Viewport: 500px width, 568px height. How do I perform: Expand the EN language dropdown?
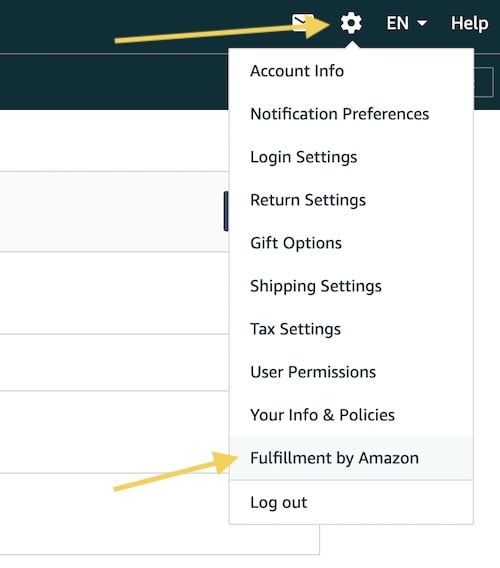point(407,23)
